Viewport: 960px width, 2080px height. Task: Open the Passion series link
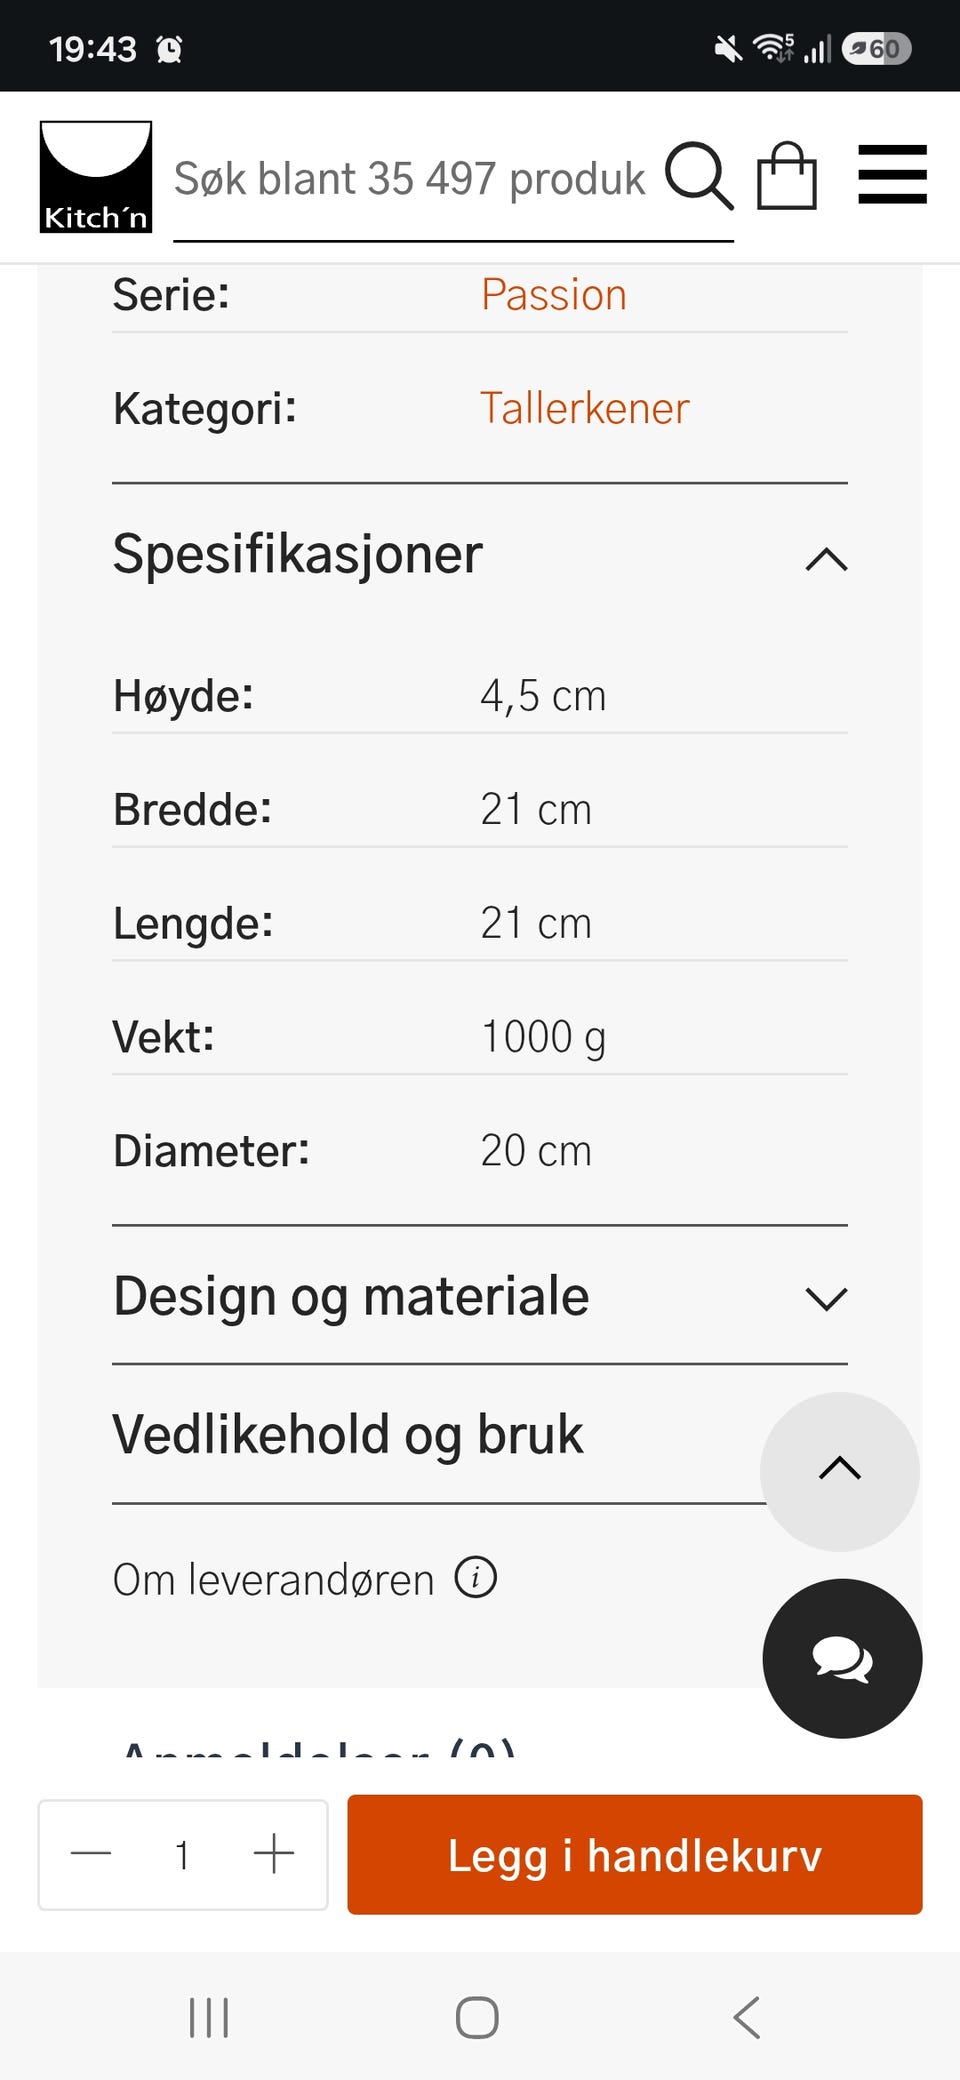pos(554,295)
